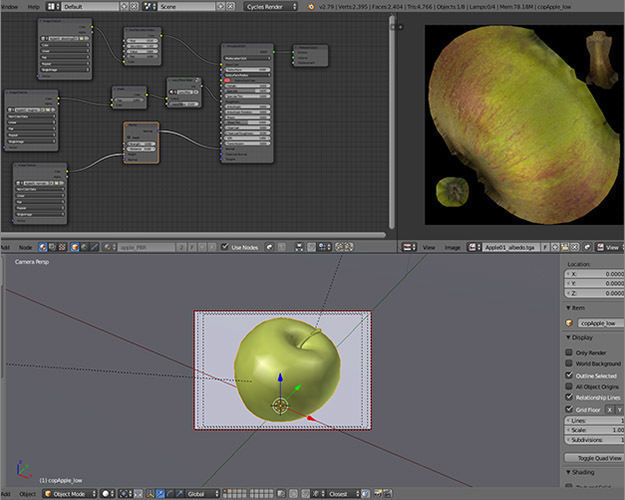Open the Global orientation dropdown
The width and height of the screenshot is (625, 500).
click(x=202, y=494)
